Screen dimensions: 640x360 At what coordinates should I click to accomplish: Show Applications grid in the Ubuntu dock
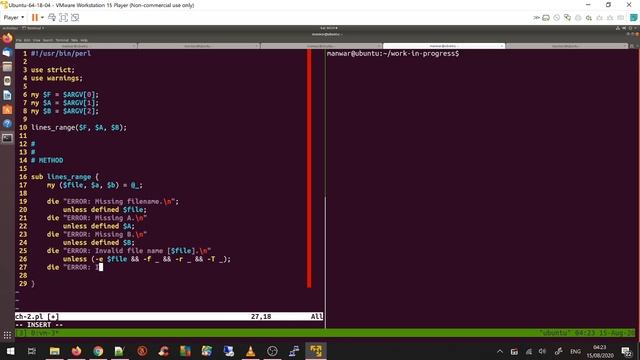(x=7, y=336)
